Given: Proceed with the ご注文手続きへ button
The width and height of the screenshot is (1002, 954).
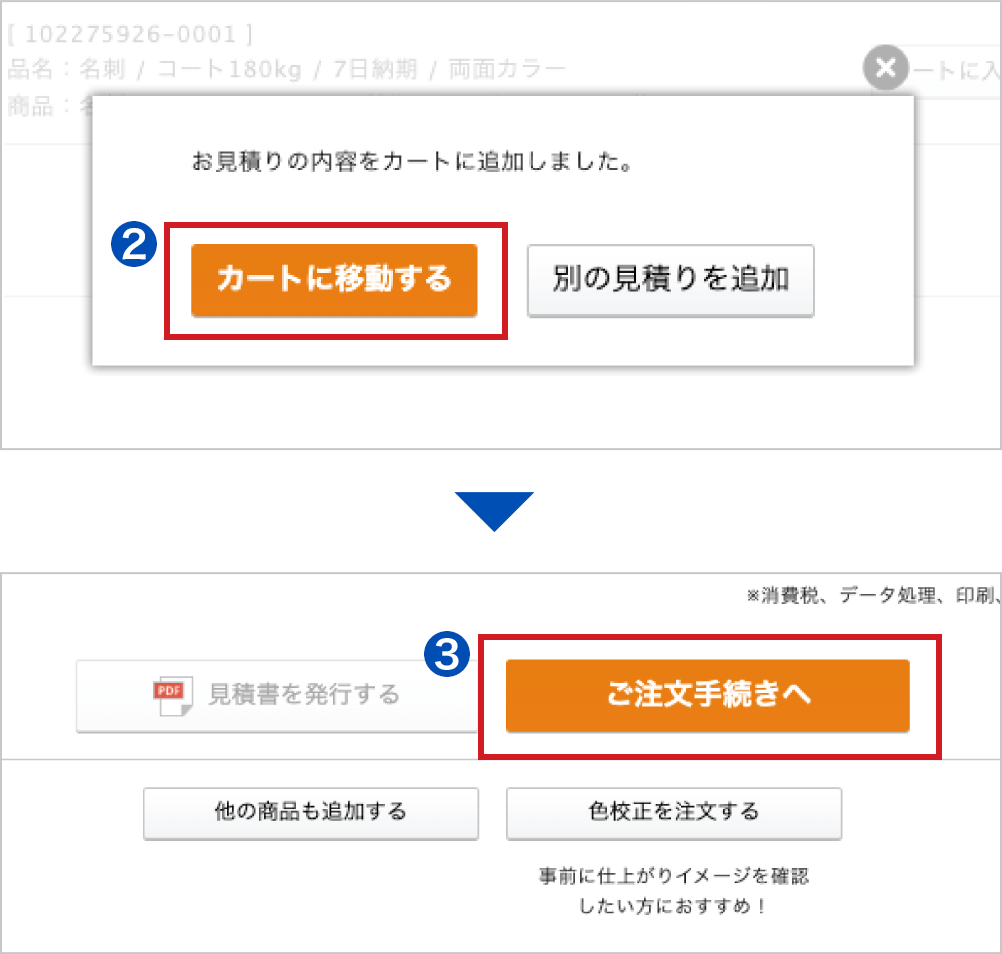Looking at the screenshot, I should pos(707,696).
